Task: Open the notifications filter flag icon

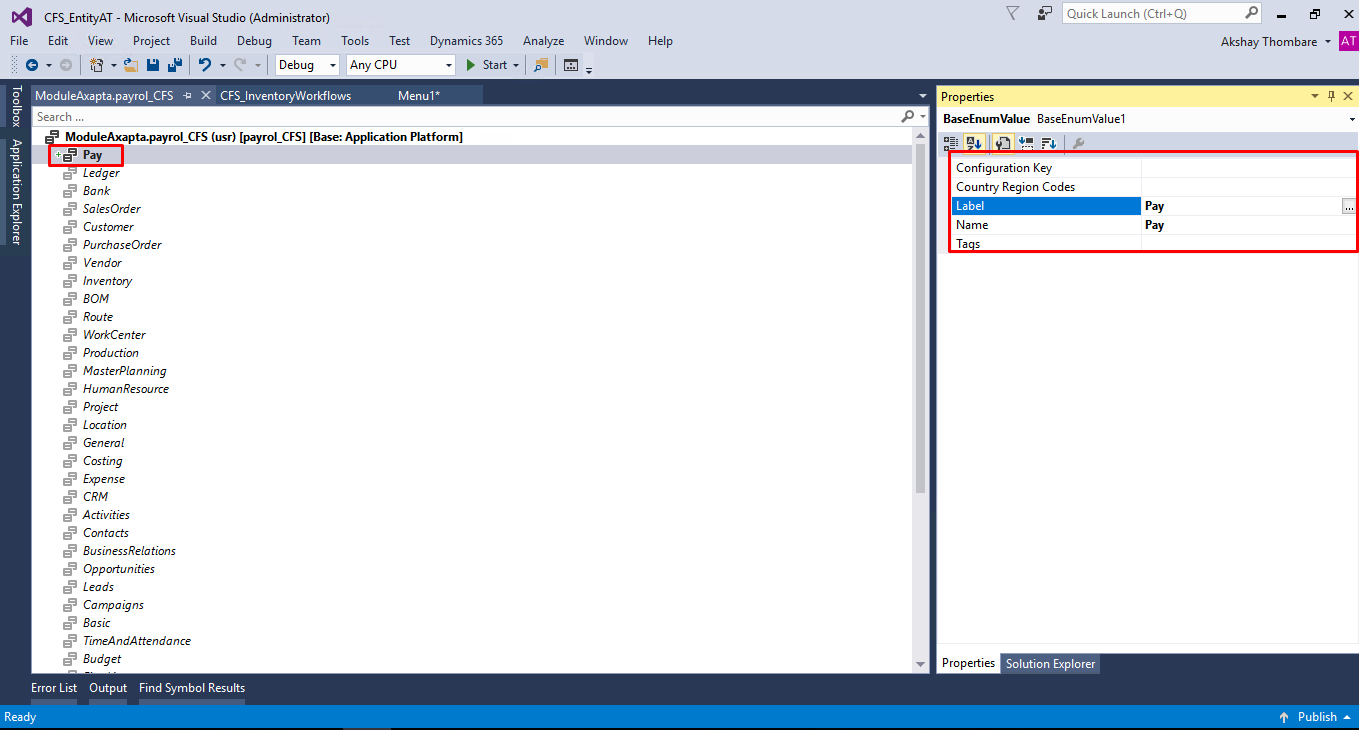Action: (1013, 13)
